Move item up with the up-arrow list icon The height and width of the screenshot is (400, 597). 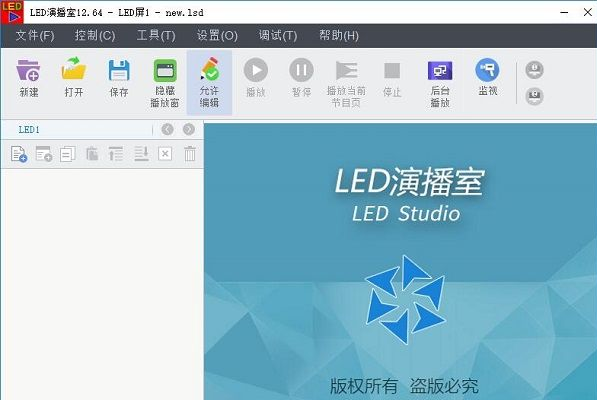116,154
